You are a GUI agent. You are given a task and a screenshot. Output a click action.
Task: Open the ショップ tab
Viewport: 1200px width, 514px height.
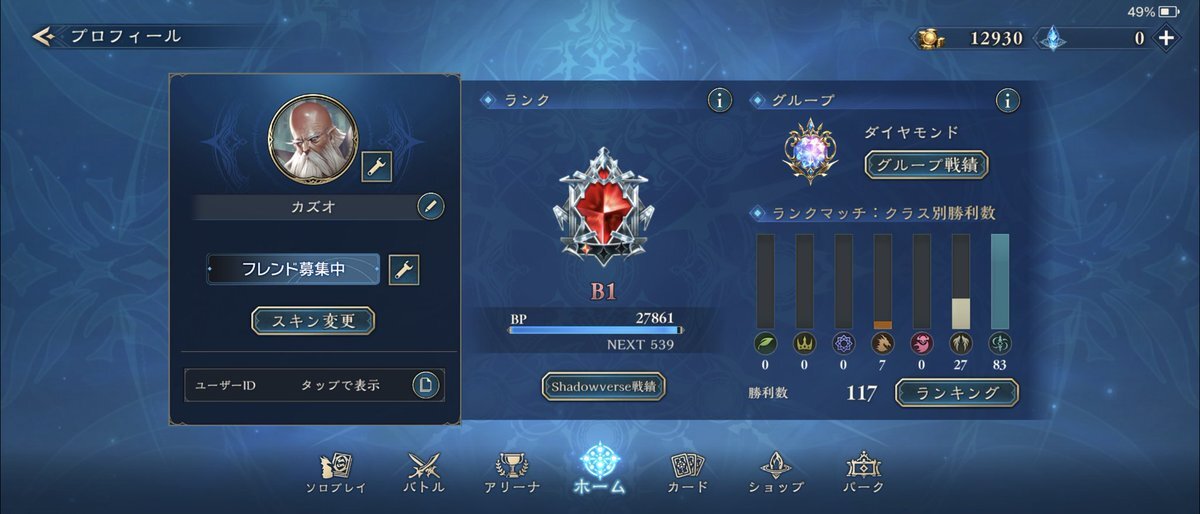pyautogui.click(x=776, y=473)
